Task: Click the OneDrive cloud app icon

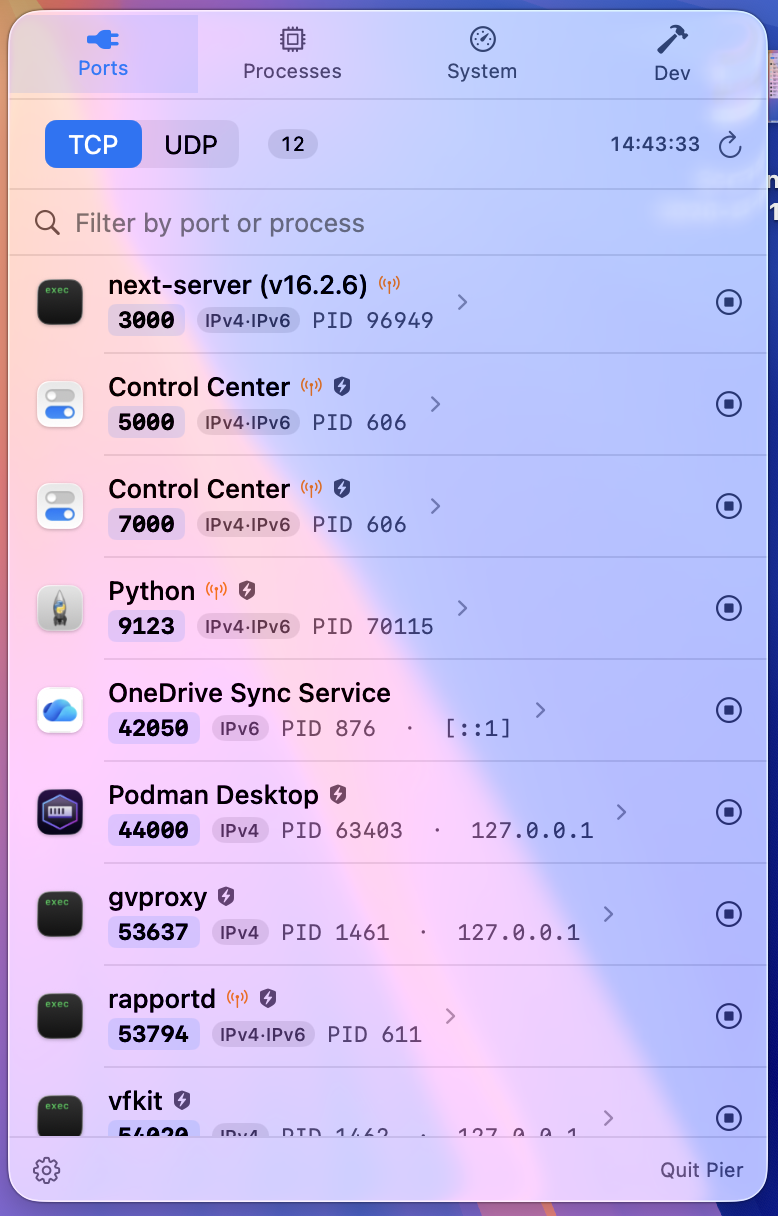Action: click(x=60, y=710)
